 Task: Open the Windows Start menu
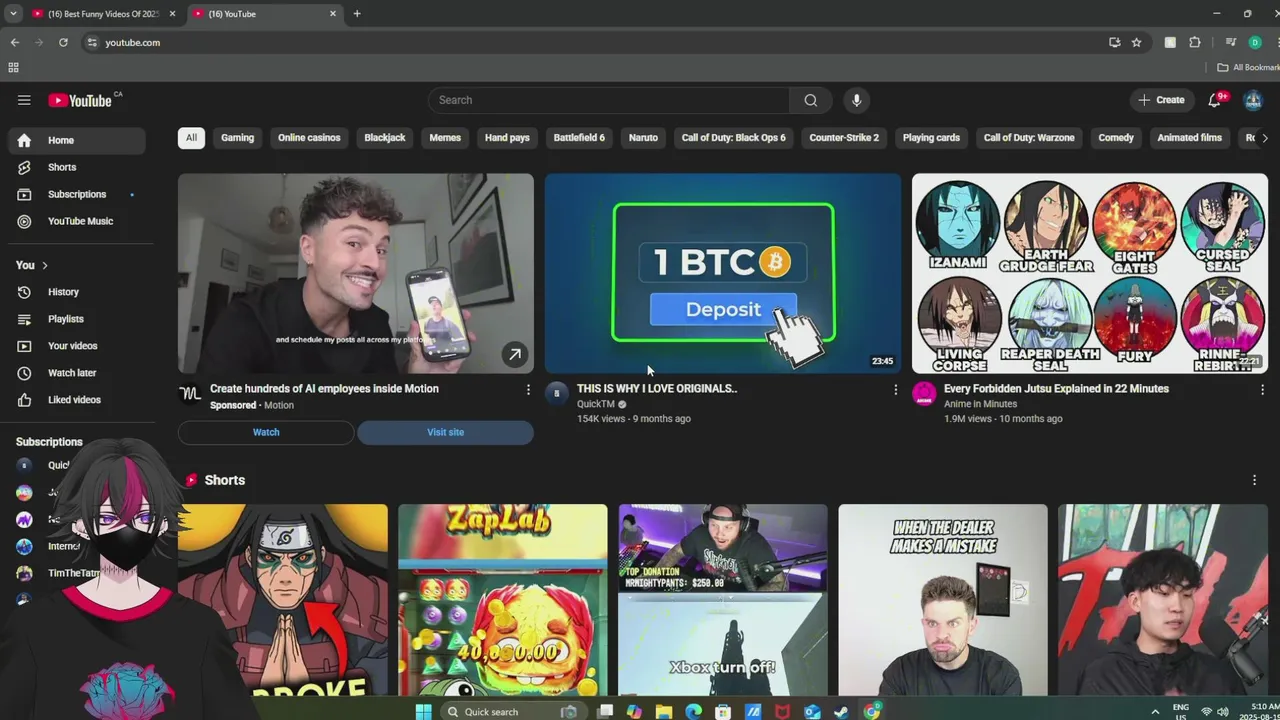tap(423, 711)
